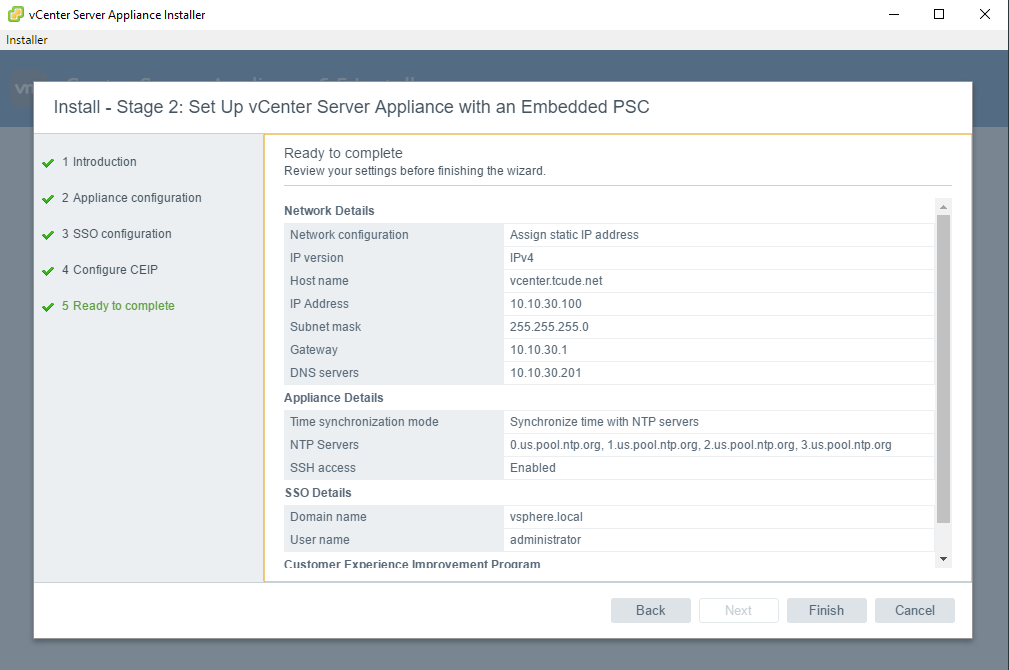
Task: Click the 'Gateway' label
Action: pyautogui.click(x=313, y=350)
